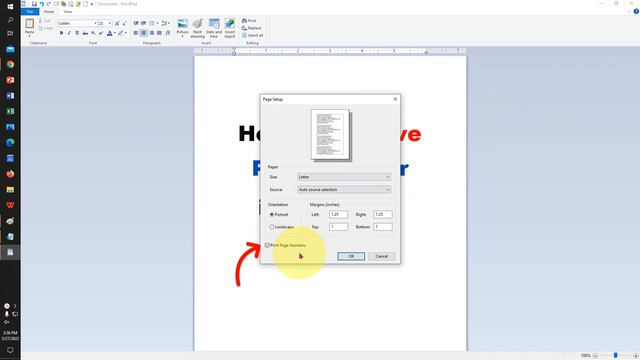
Task: Click the Save icon in quick access toolbar
Action: [34, 4]
